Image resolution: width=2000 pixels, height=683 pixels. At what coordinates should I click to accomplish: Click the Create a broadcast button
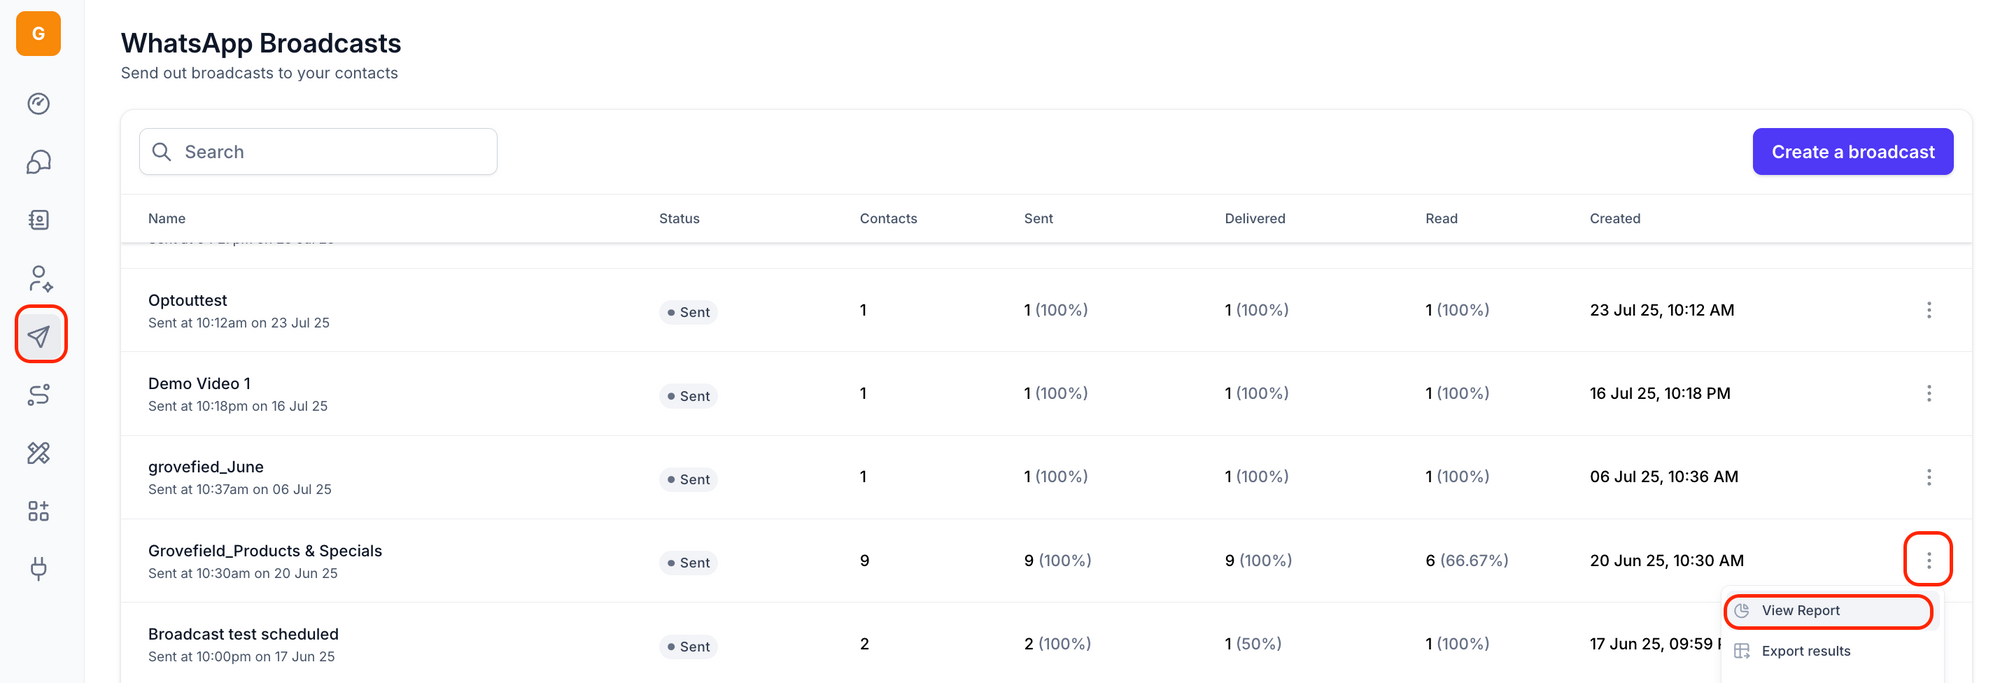[x=1852, y=152]
